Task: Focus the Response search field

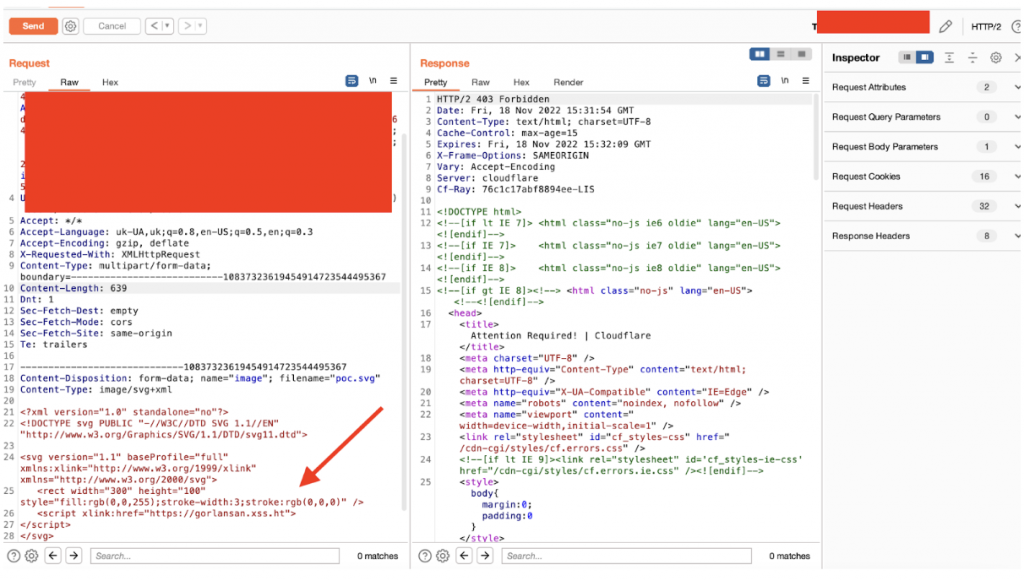Action: 626,556
